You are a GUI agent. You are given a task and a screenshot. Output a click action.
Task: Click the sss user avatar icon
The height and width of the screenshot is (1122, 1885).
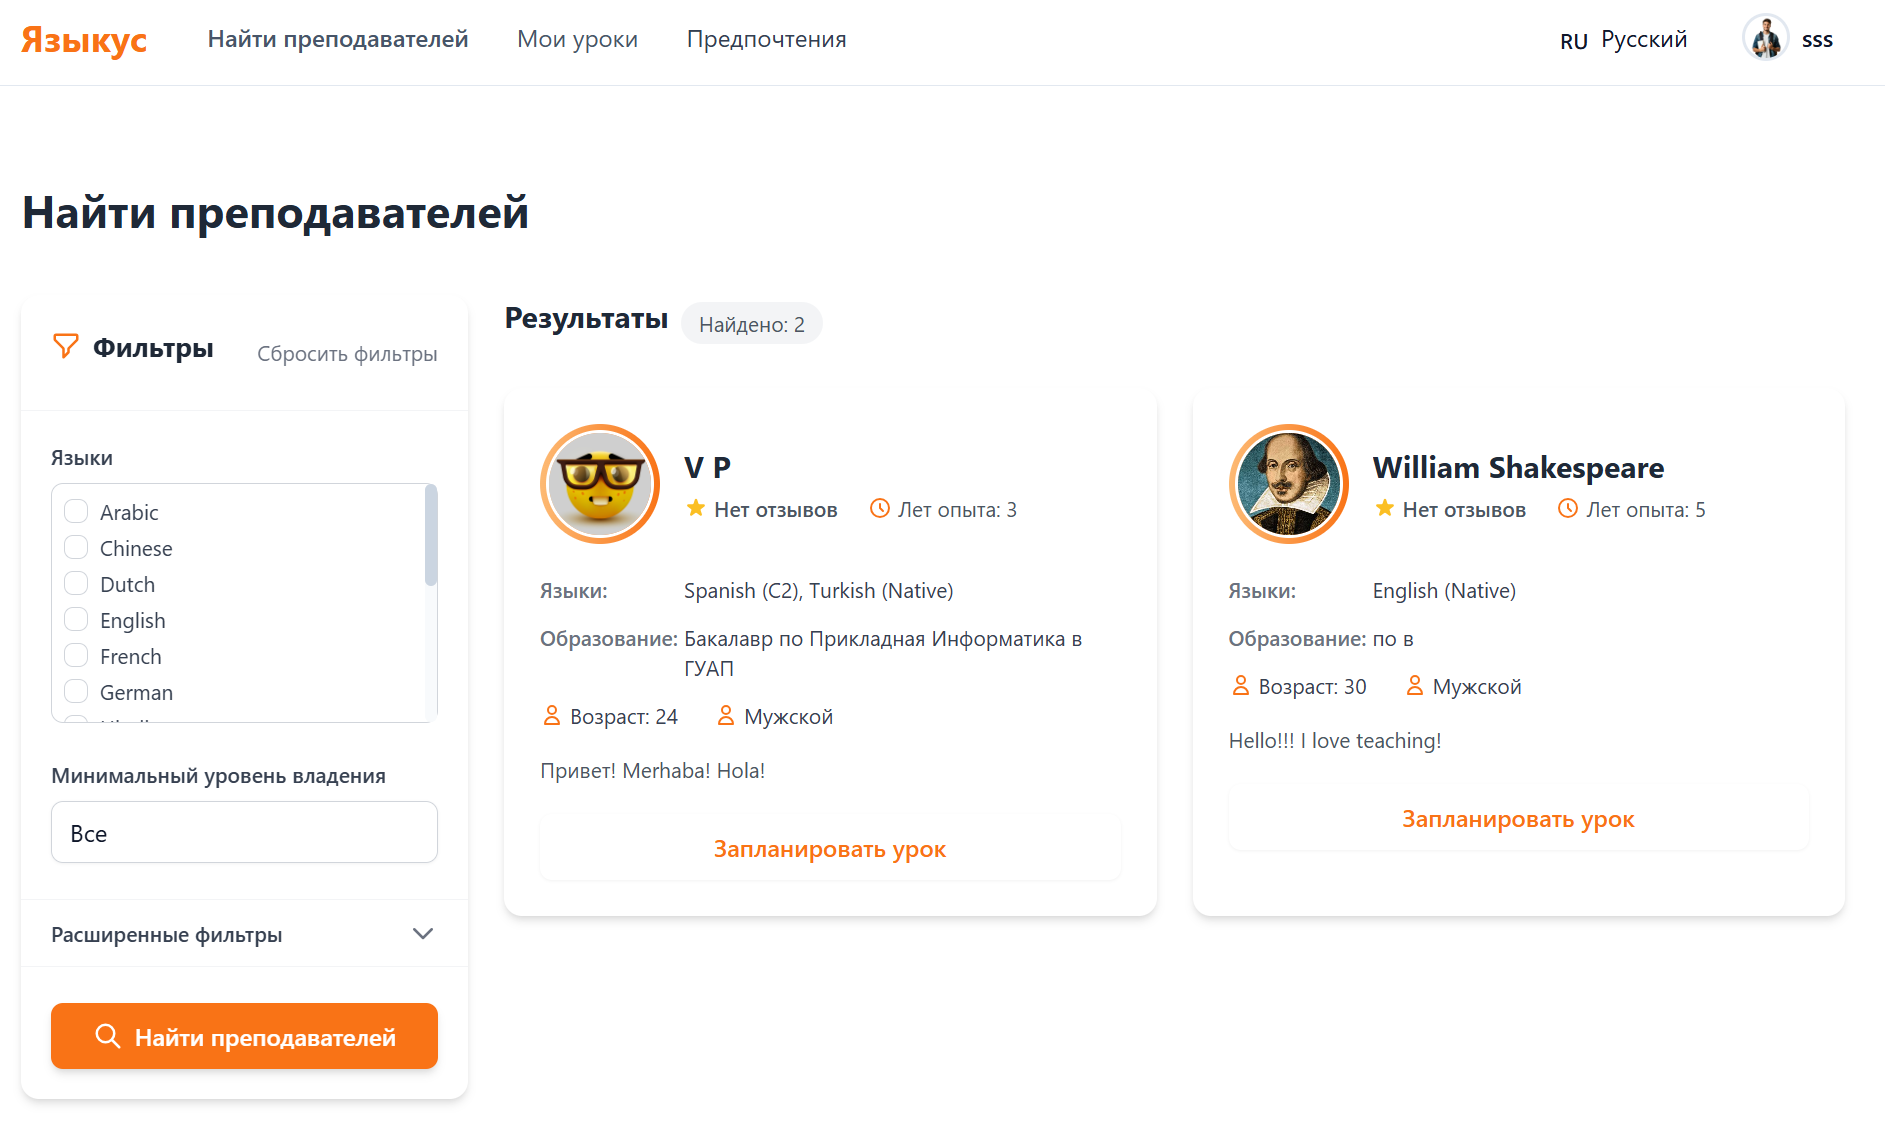coord(1765,39)
